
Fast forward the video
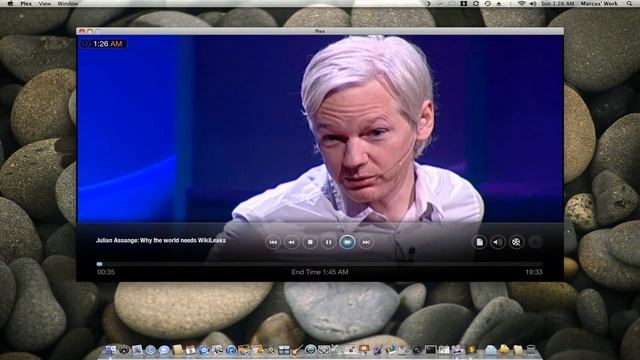347,242
